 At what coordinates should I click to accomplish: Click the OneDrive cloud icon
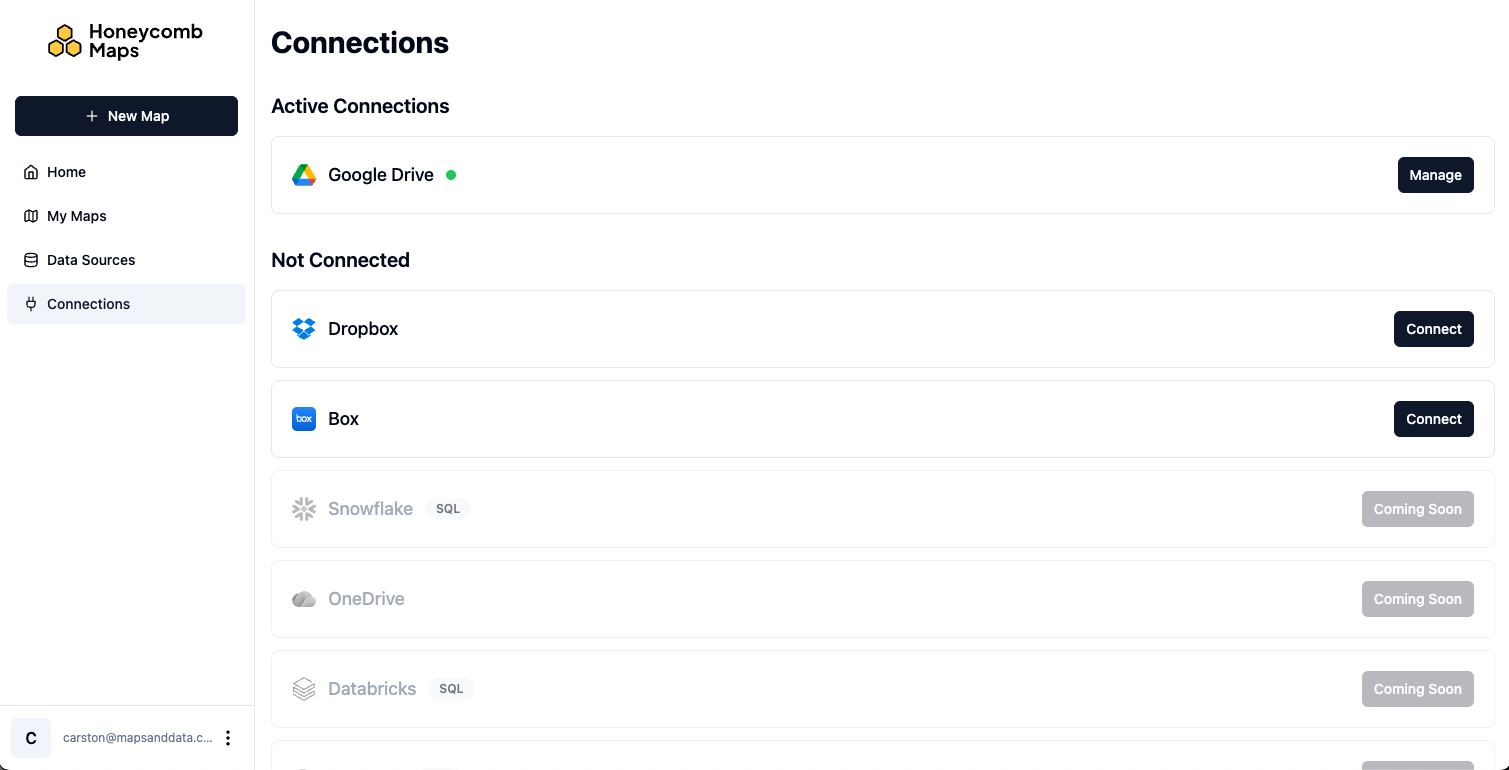[x=304, y=599]
